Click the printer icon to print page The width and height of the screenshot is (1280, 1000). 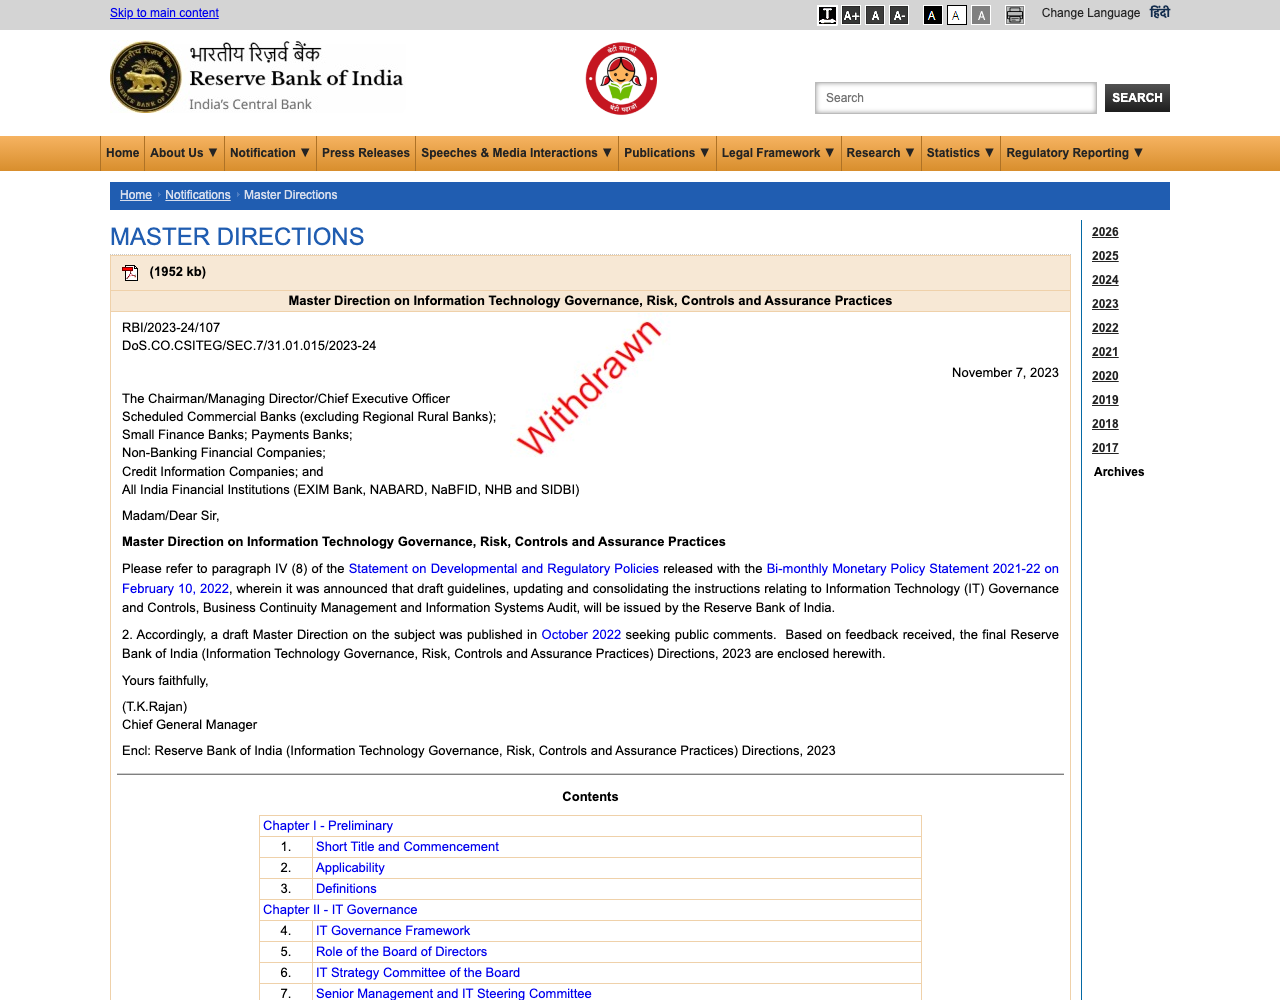click(1015, 15)
